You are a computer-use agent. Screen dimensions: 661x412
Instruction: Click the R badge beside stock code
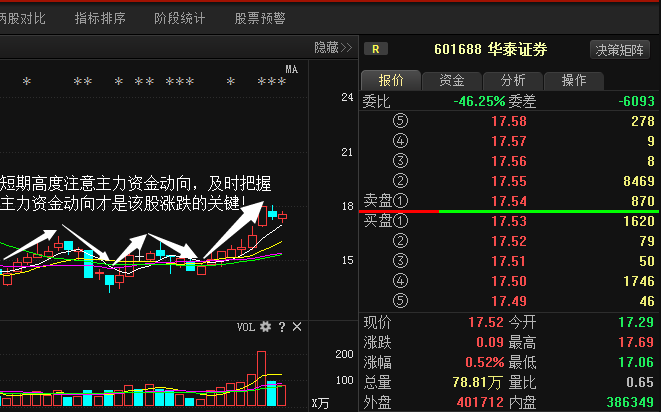pos(375,48)
